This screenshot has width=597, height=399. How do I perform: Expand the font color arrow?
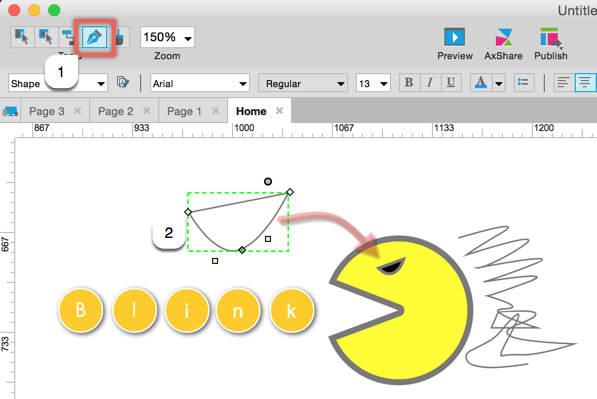pos(499,83)
